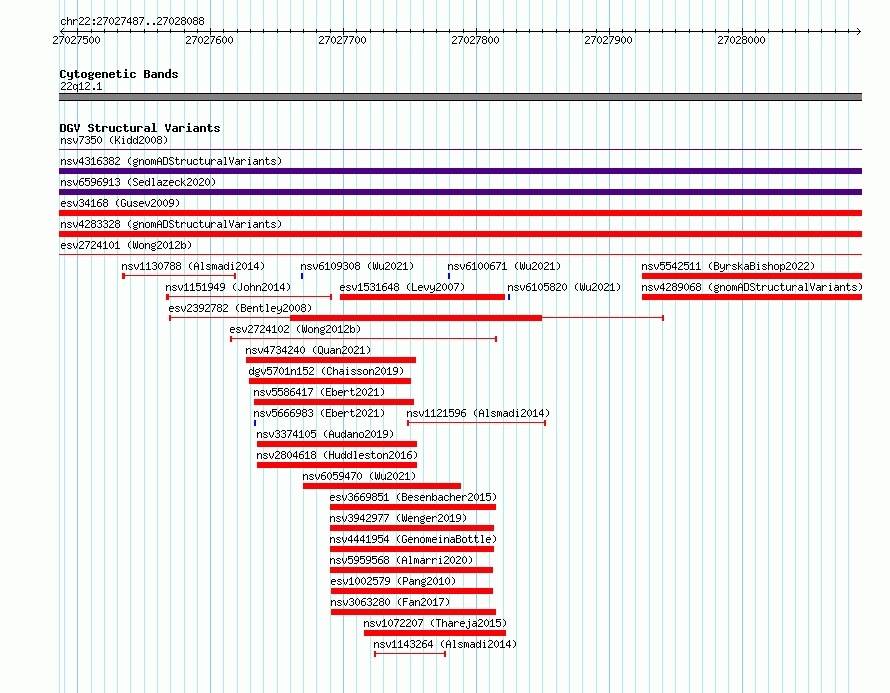Click the chr22:27027487..27028088 region label
The height and width of the screenshot is (693, 890).
132,21
